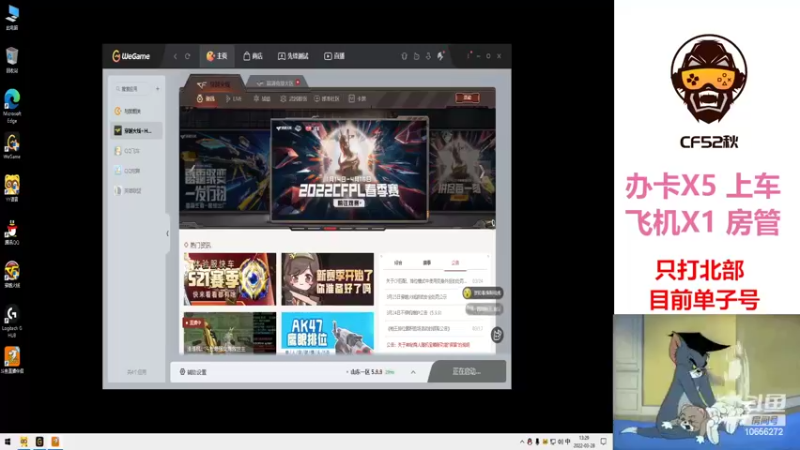Click the folder icon in WeGame header
Viewport: 800px width, 450px height.
tap(416, 56)
